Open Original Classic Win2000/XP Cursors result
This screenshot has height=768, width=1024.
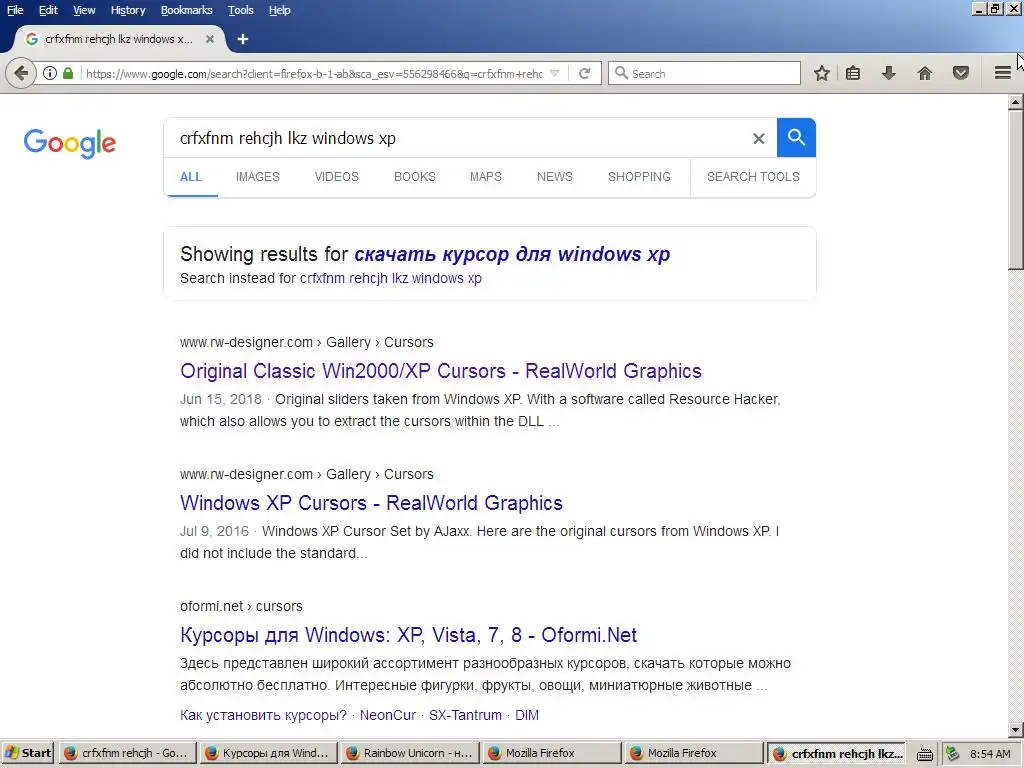pos(441,371)
